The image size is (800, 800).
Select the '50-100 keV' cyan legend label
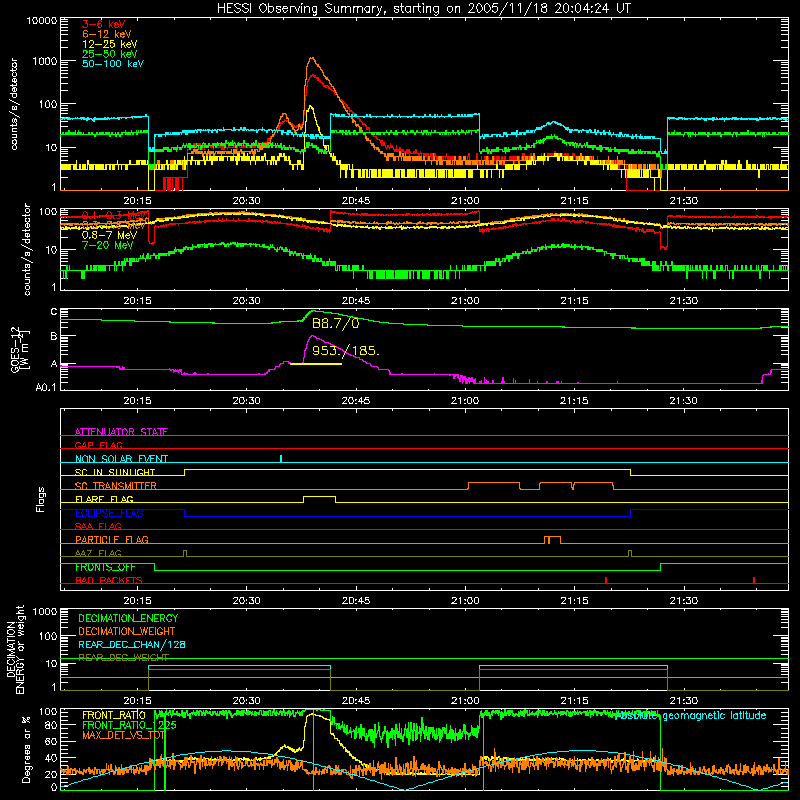113,64
